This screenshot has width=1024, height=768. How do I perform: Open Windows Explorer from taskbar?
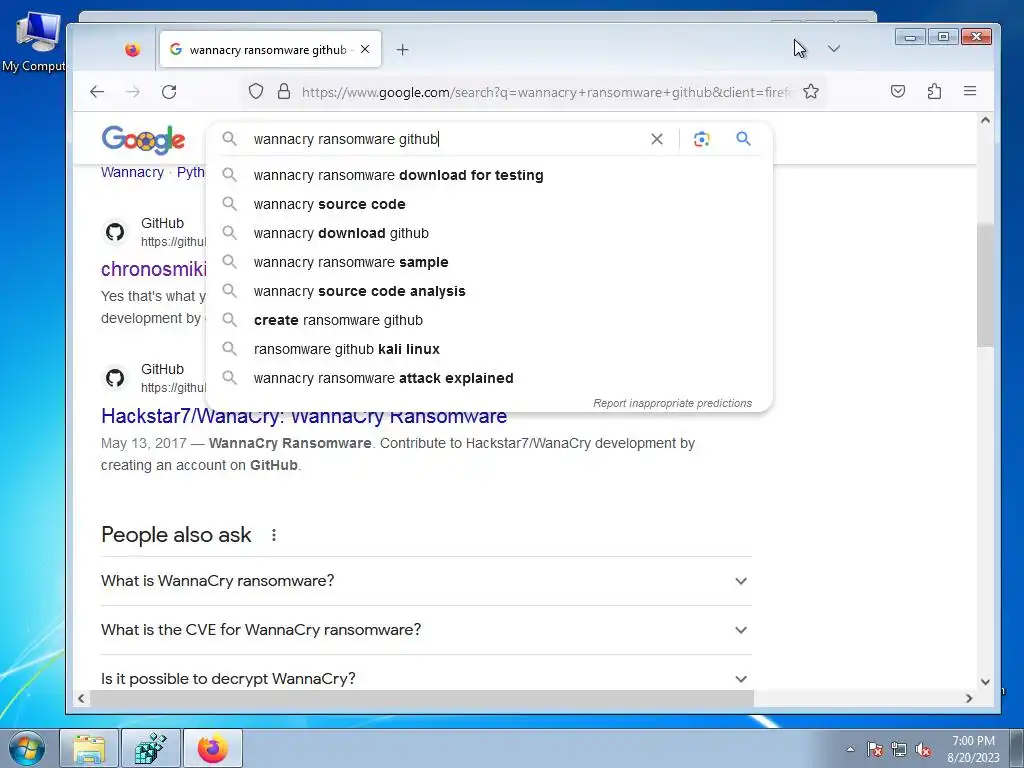[89, 748]
